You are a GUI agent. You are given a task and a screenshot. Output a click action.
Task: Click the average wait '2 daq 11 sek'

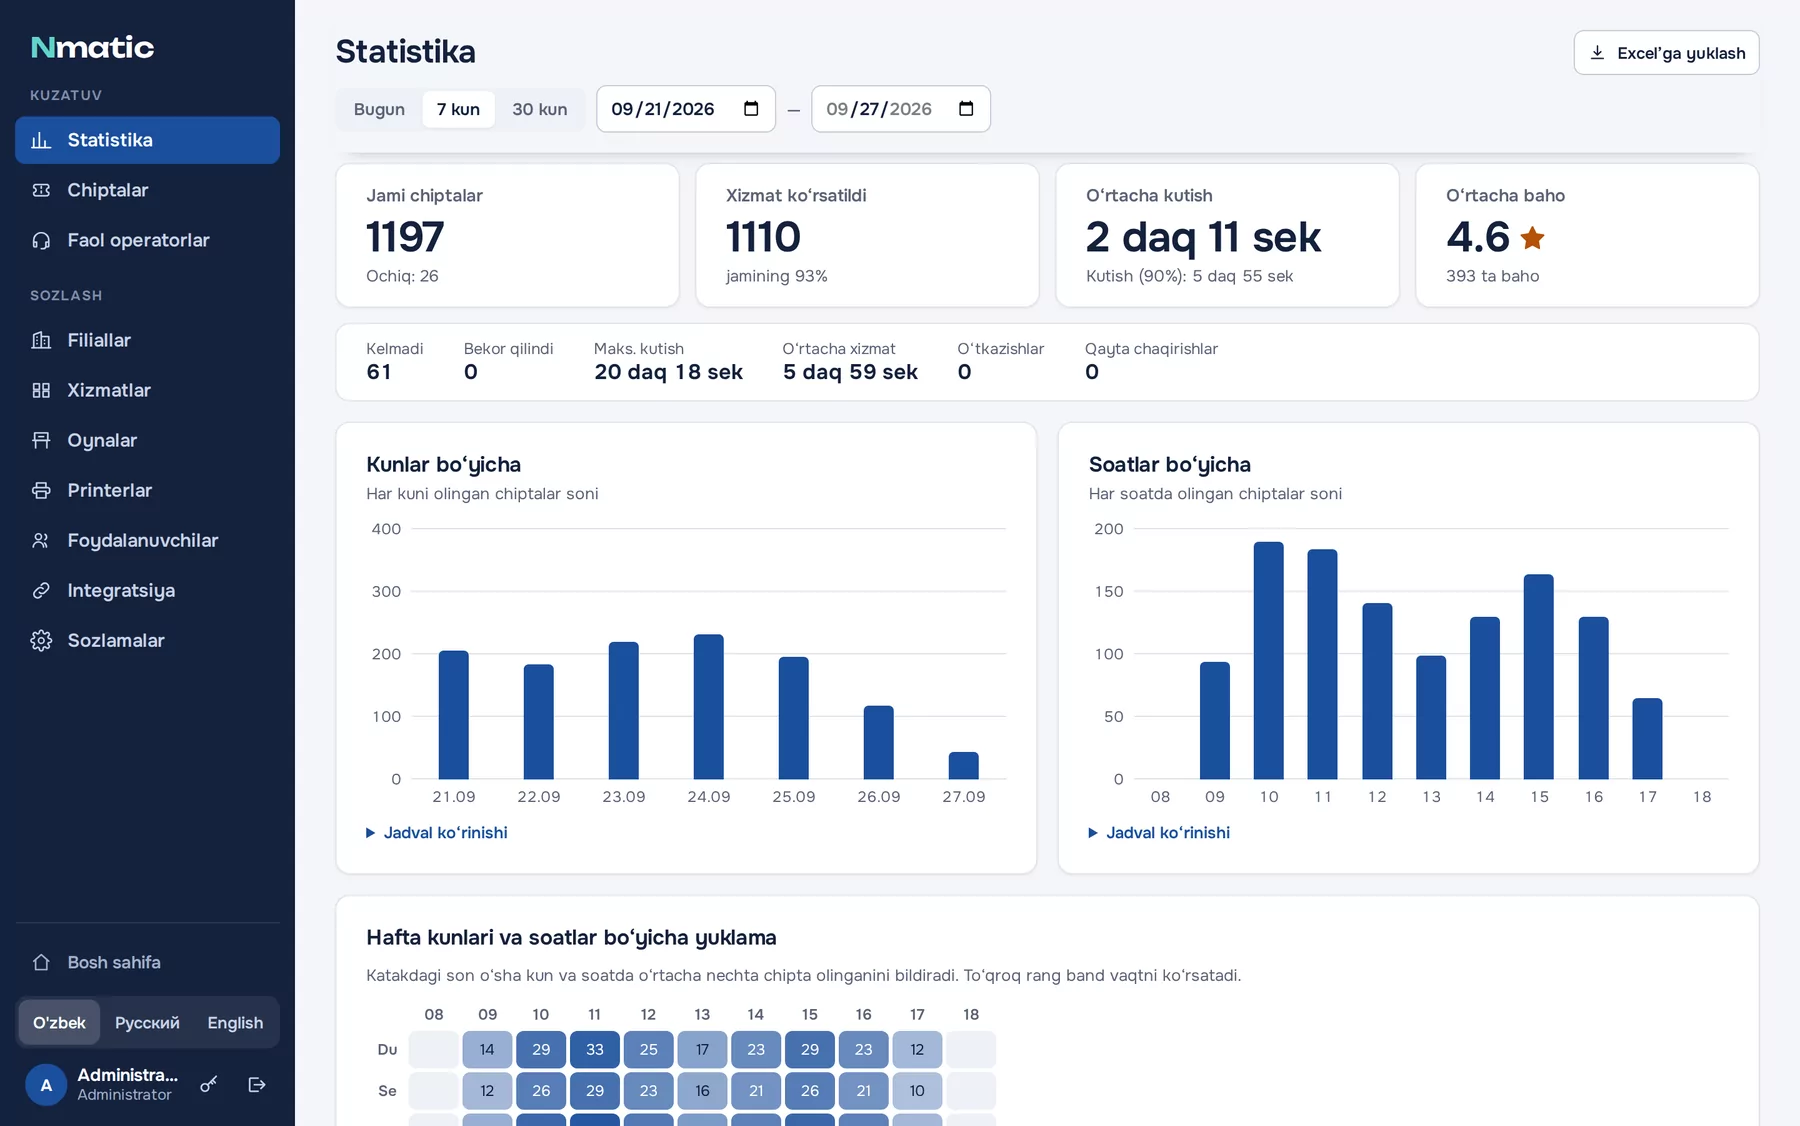pos(1203,237)
